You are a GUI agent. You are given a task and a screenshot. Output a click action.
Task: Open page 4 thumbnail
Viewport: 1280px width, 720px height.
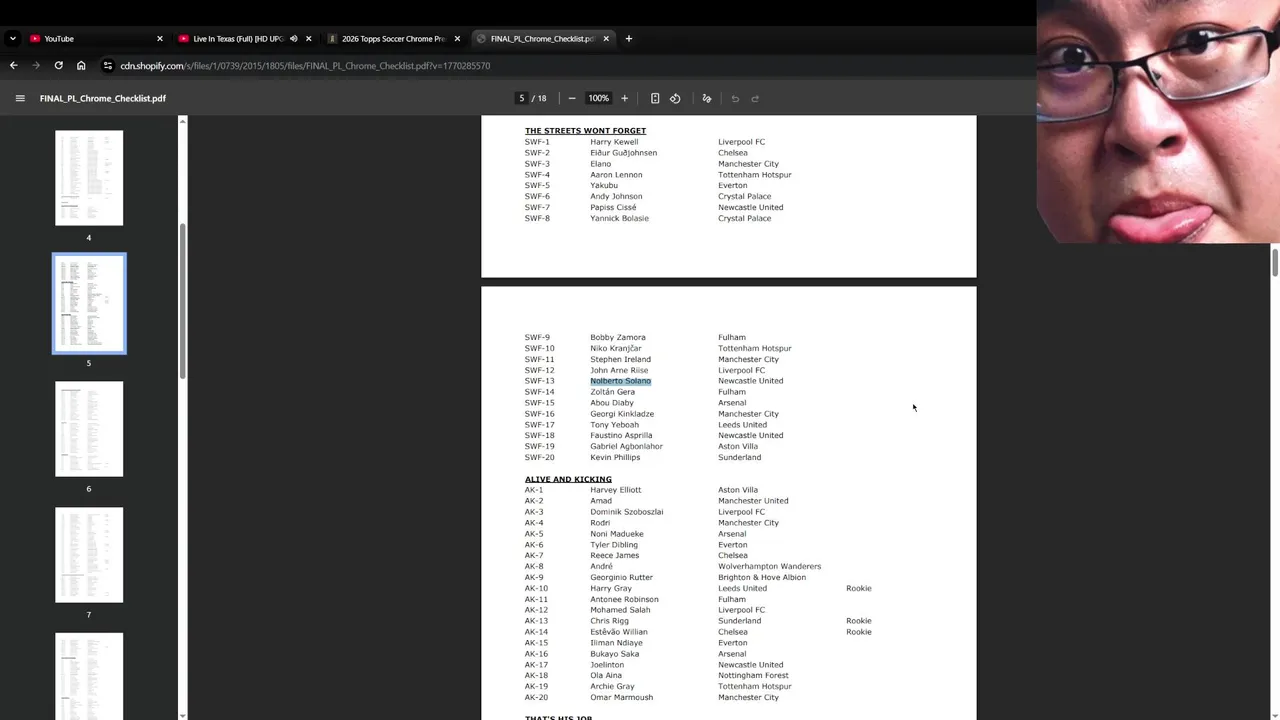[x=89, y=178]
